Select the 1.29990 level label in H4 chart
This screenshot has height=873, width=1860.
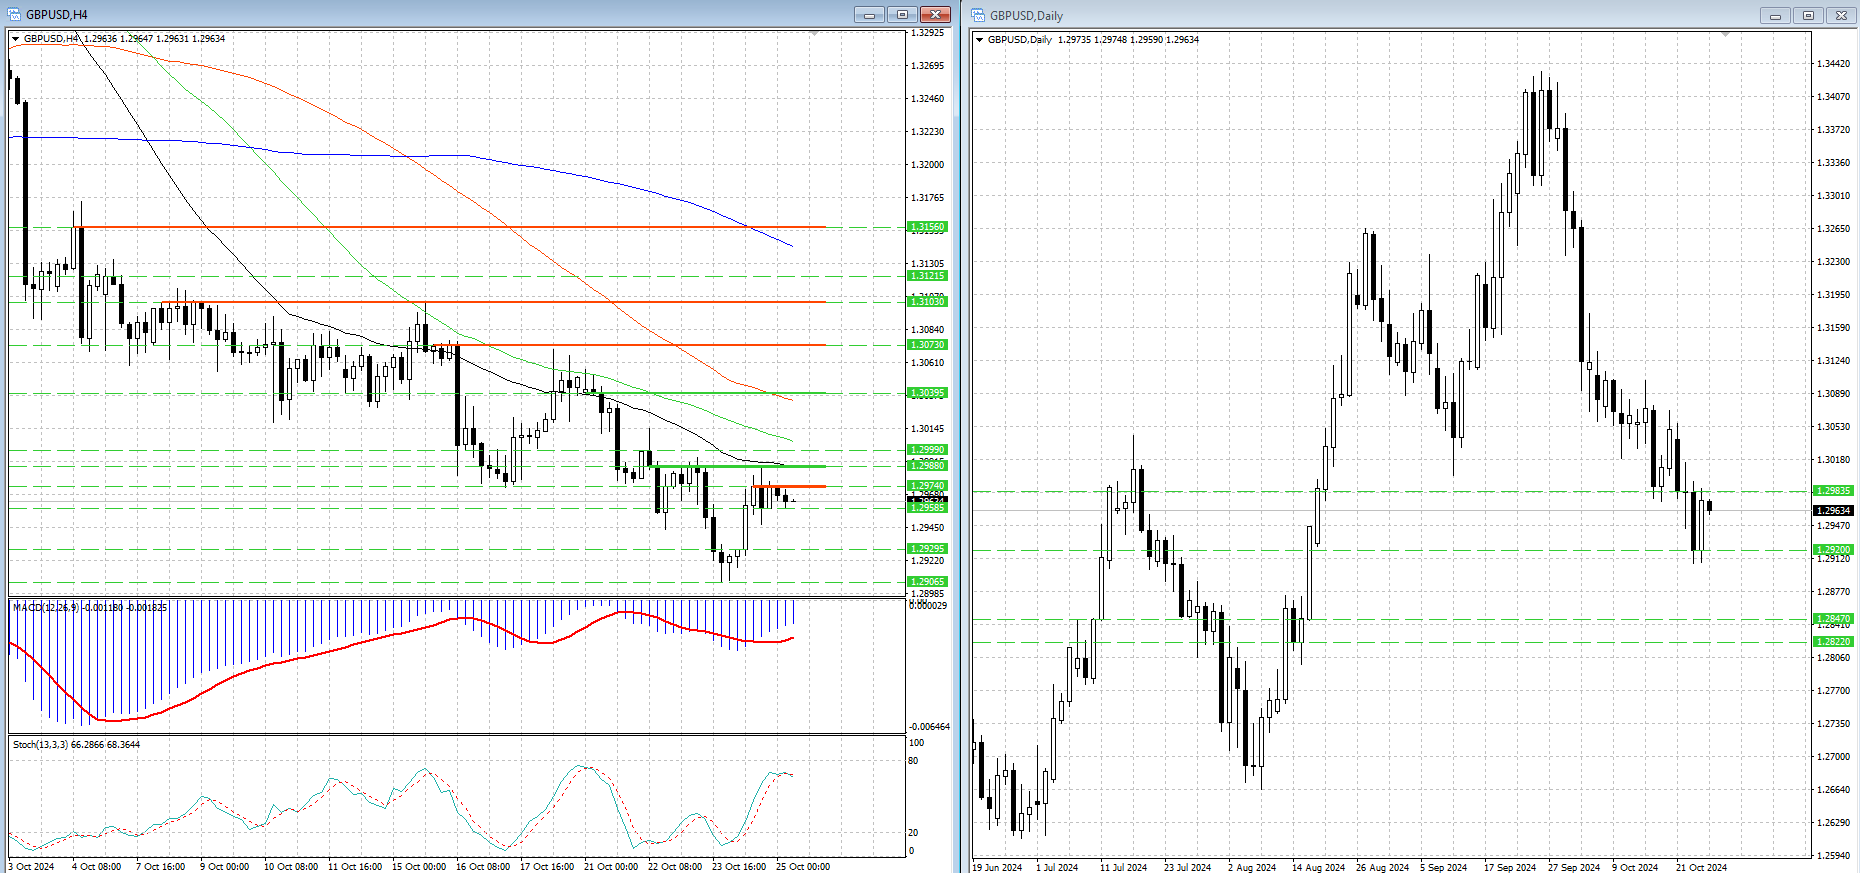tap(927, 450)
